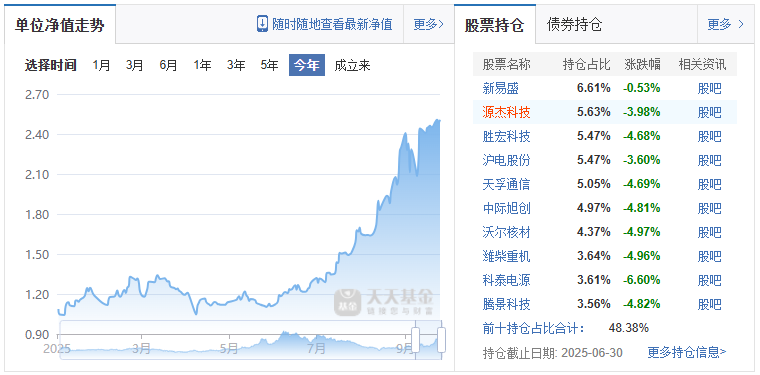Click the right handle of chart range slider
This screenshot has height=375, width=760.
coord(441,339)
